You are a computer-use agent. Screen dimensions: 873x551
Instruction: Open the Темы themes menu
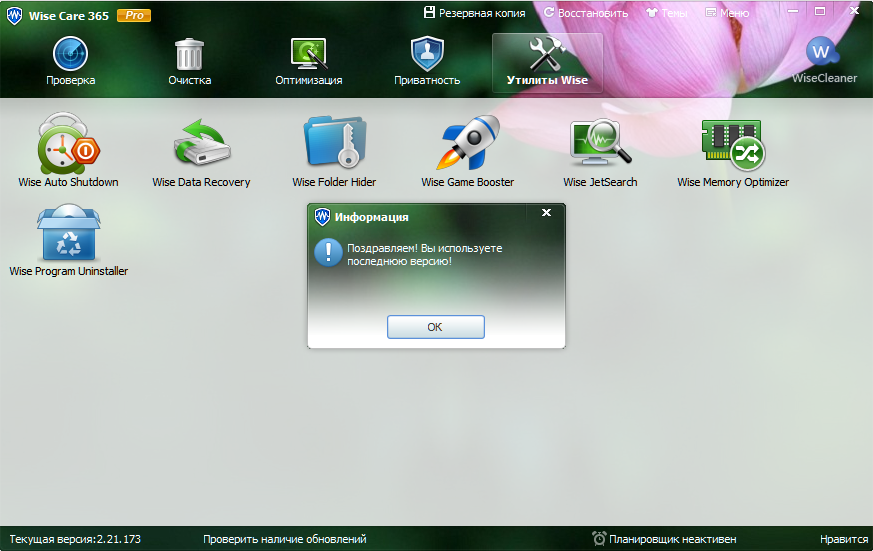tap(666, 13)
